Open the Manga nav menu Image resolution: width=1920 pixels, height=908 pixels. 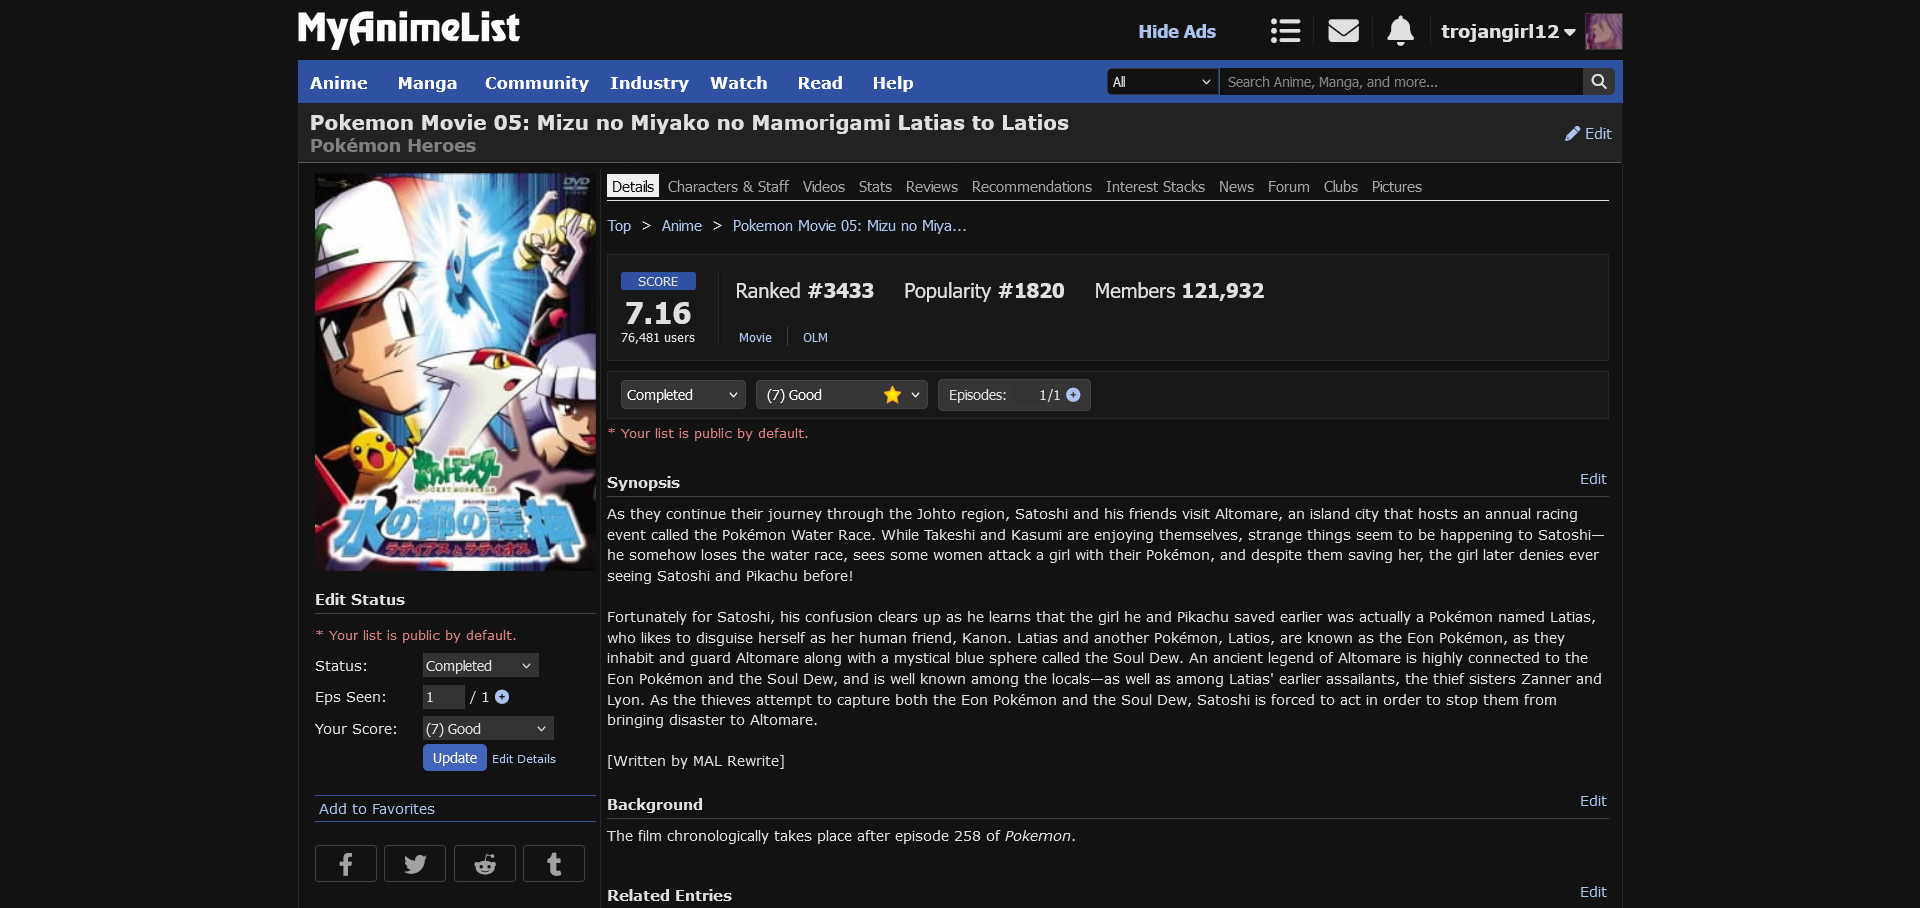click(x=427, y=83)
